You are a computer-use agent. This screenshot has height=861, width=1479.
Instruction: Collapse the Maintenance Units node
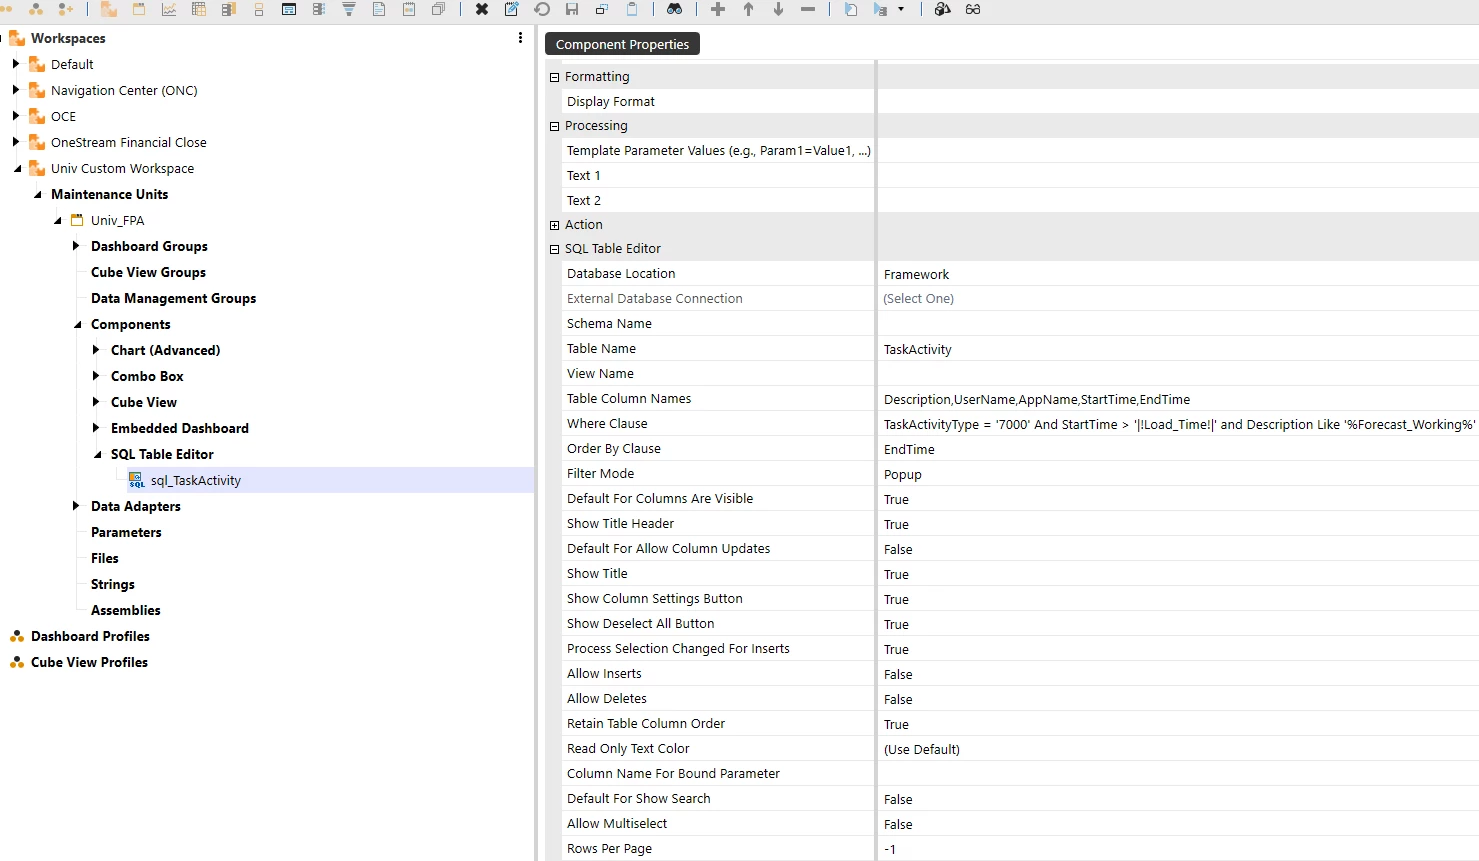(37, 194)
